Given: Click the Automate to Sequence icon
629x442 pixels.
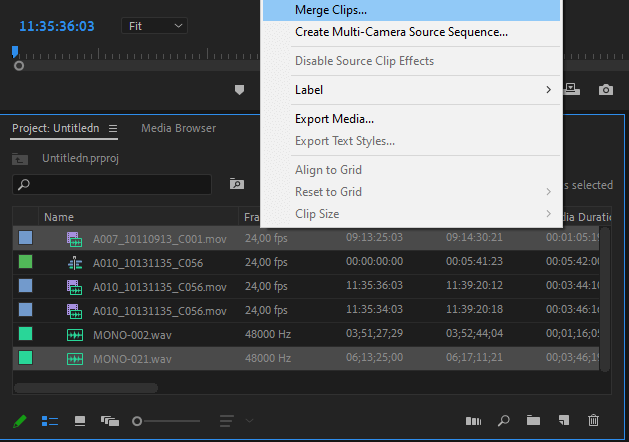Looking at the screenshot, I should tap(473, 421).
